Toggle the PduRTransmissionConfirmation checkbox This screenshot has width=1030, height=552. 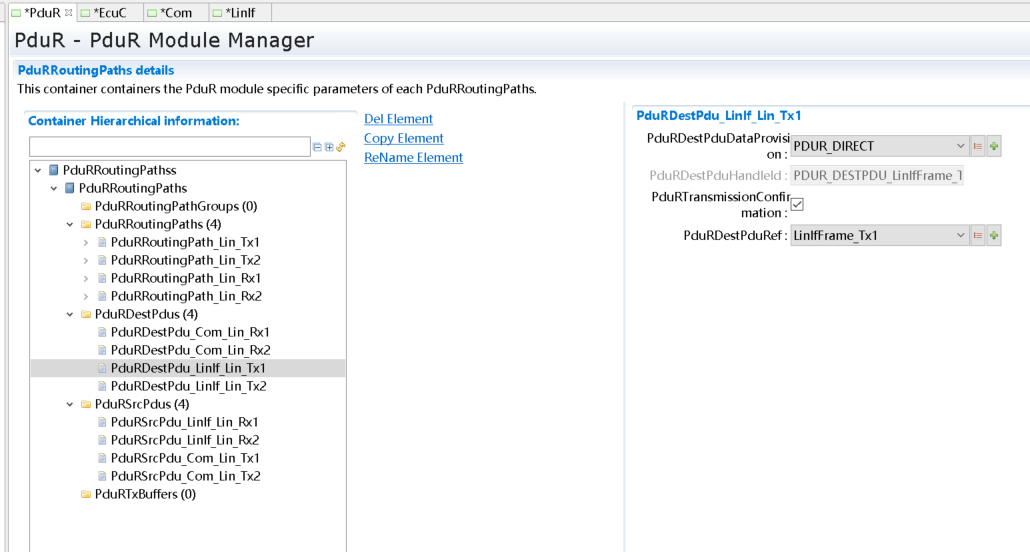pos(797,205)
